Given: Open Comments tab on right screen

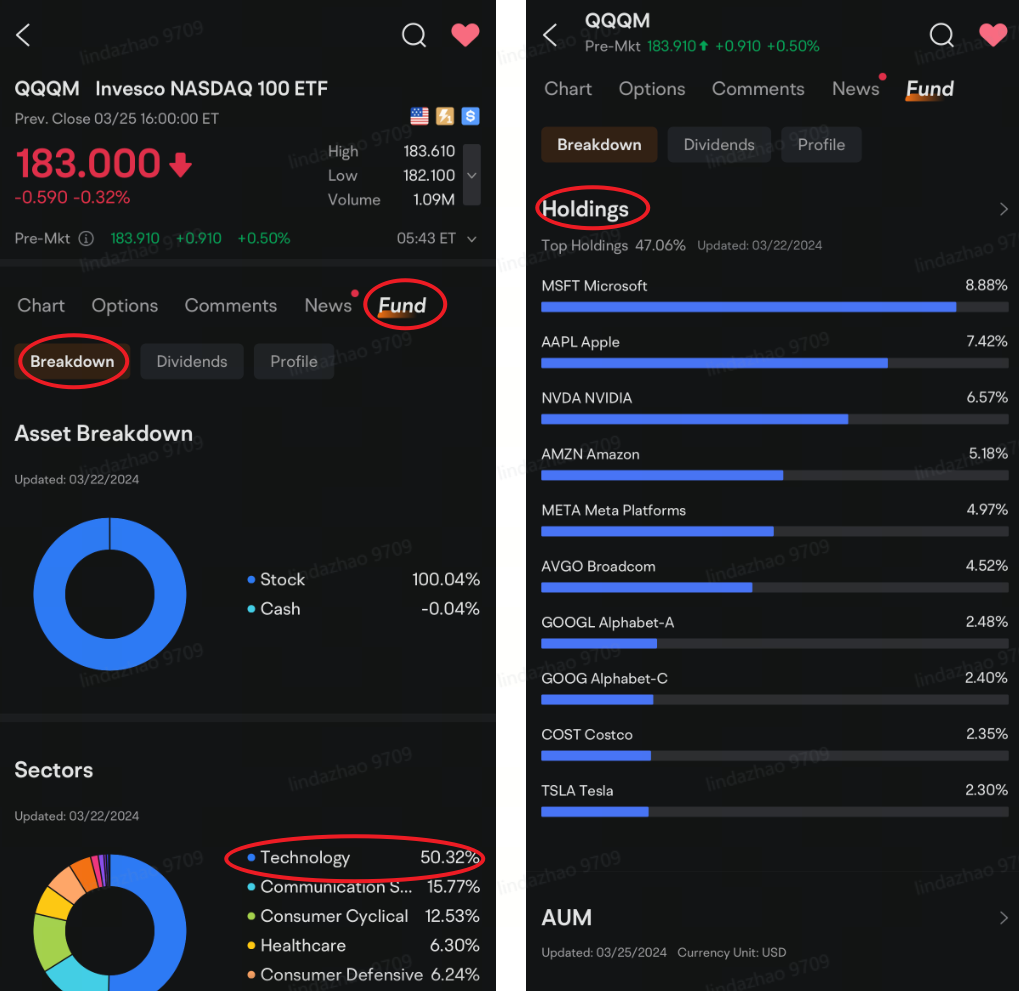Looking at the screenshot, I should 758,89.
